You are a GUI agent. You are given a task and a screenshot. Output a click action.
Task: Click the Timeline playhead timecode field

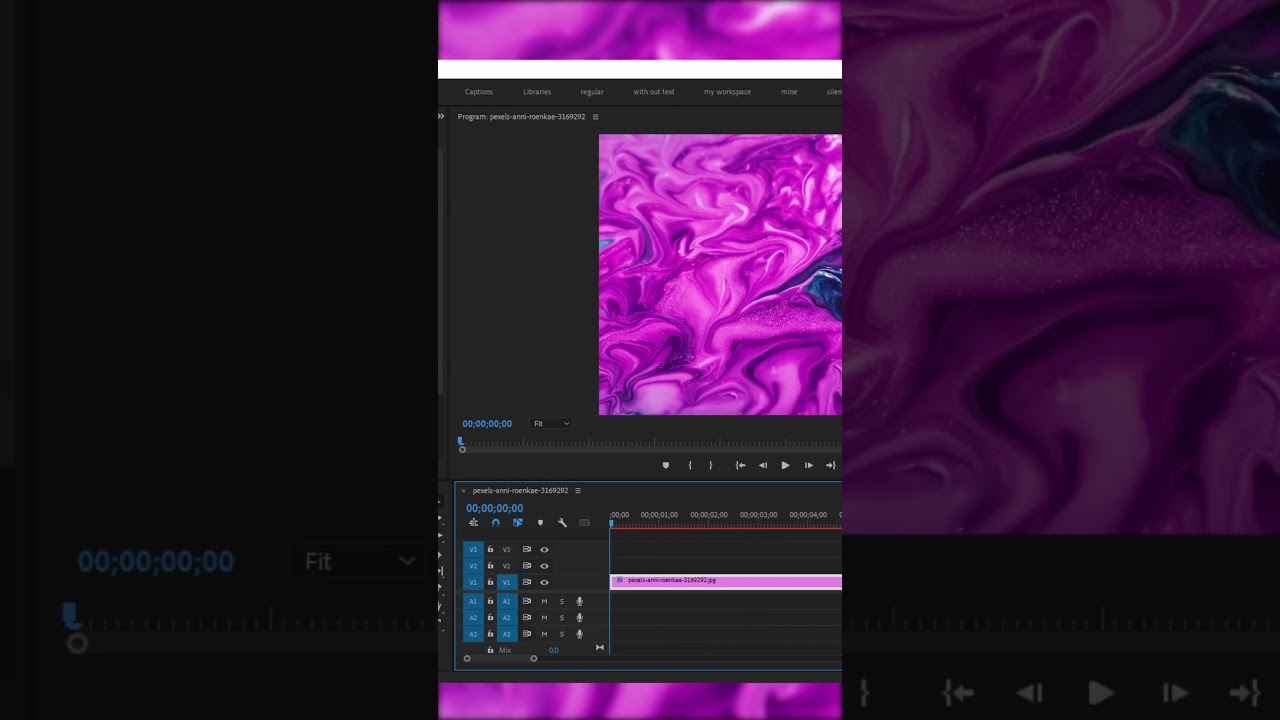click(494, 508)
